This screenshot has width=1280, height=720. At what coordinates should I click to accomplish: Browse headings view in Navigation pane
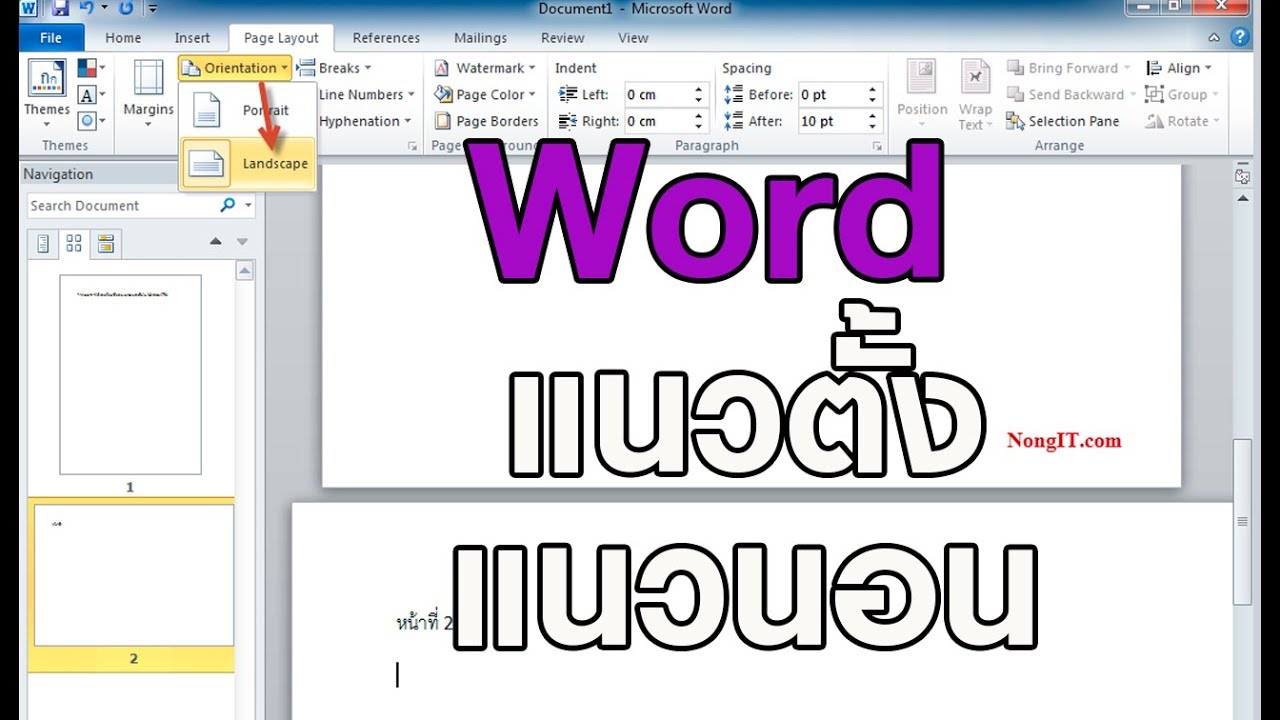coord(43,243)
